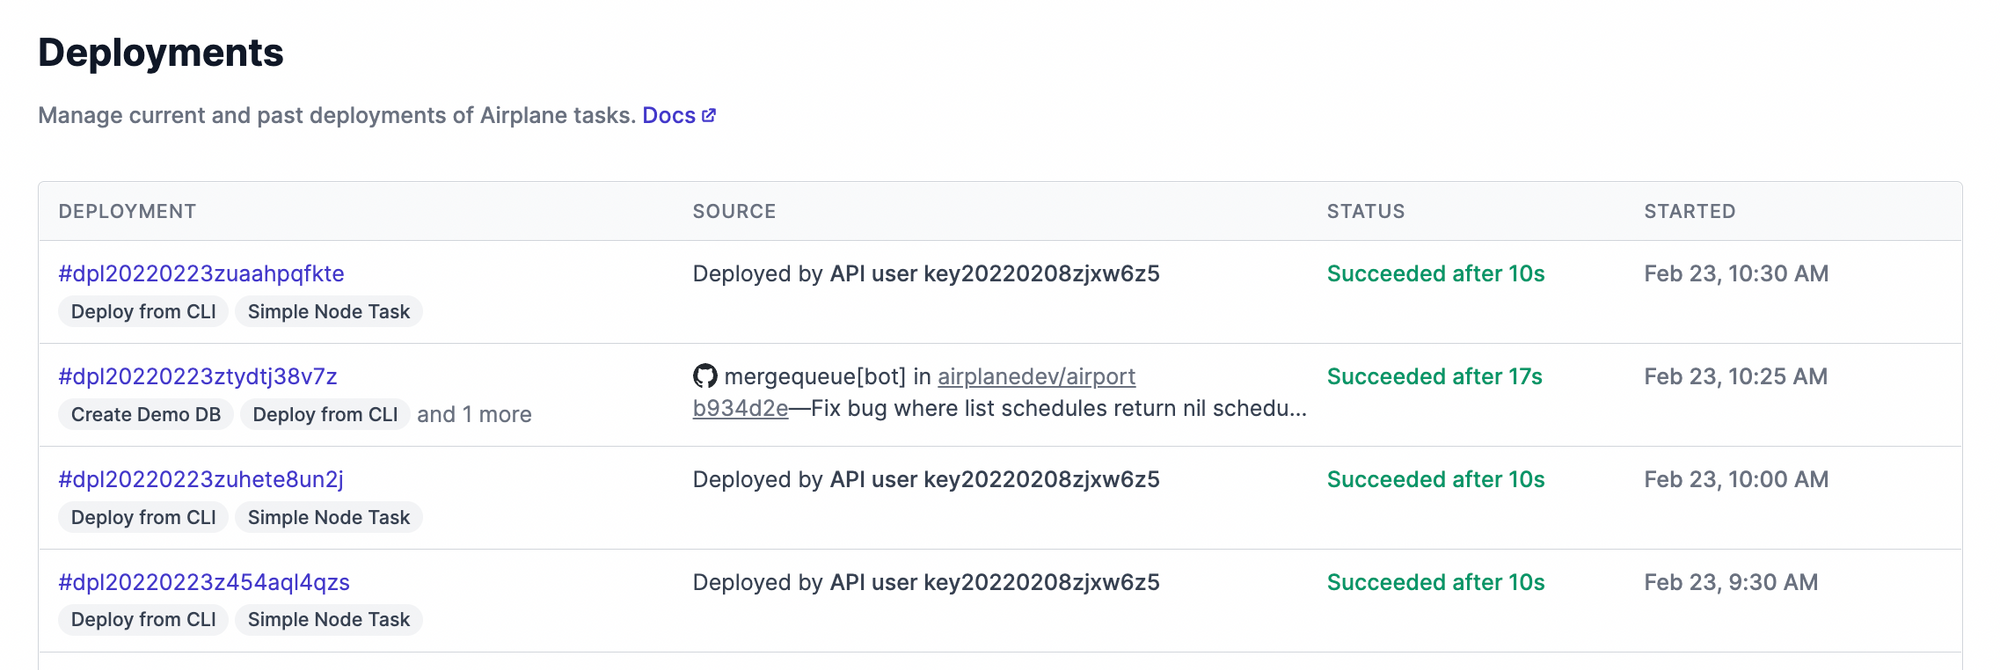Click Deploy from CLI tag in 10:25 AM row
This screenshot has width=2000, height=670.
[325, 414]
